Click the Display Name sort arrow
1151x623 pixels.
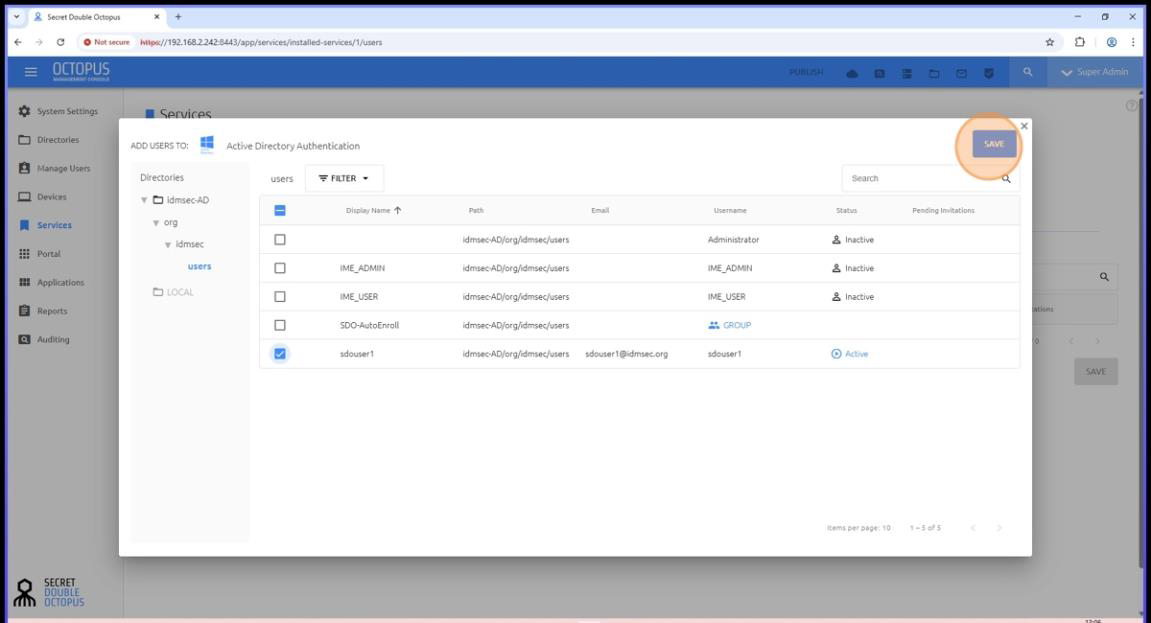point(398,211)
